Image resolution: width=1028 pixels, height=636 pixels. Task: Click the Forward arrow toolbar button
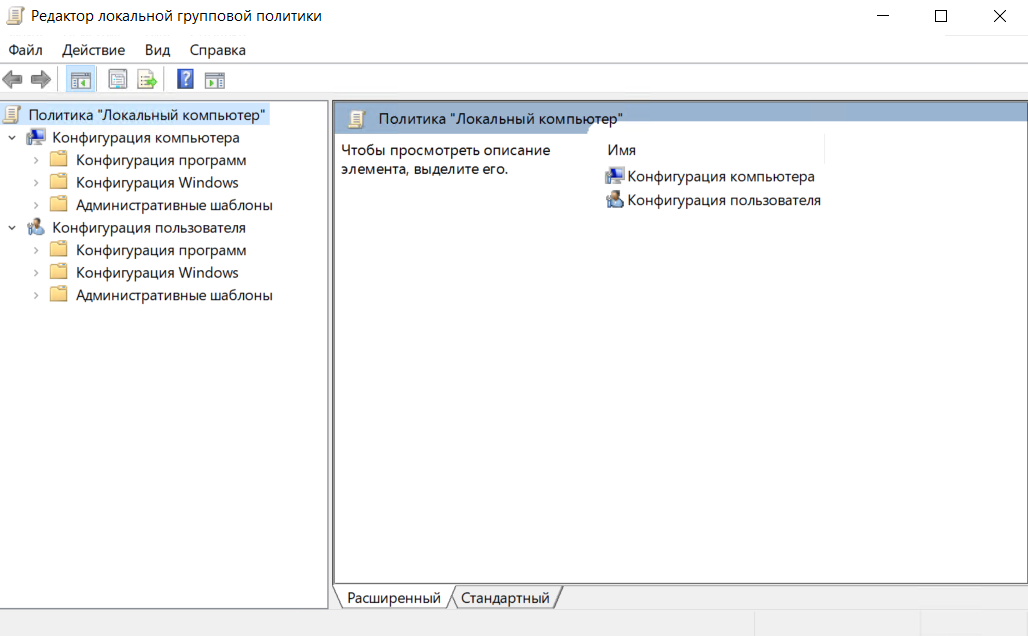[41, 79]
